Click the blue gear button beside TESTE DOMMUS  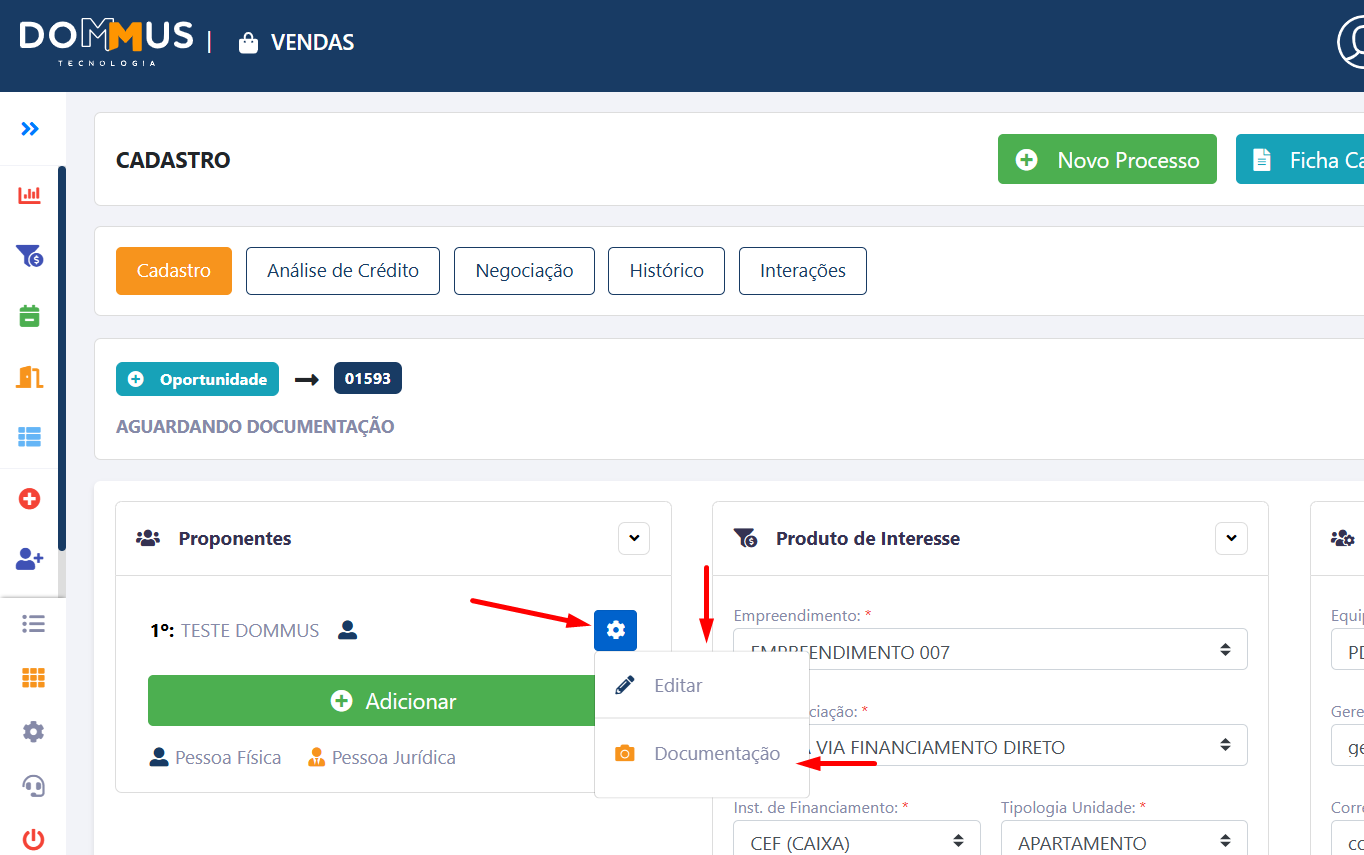[x=615, y=630]
